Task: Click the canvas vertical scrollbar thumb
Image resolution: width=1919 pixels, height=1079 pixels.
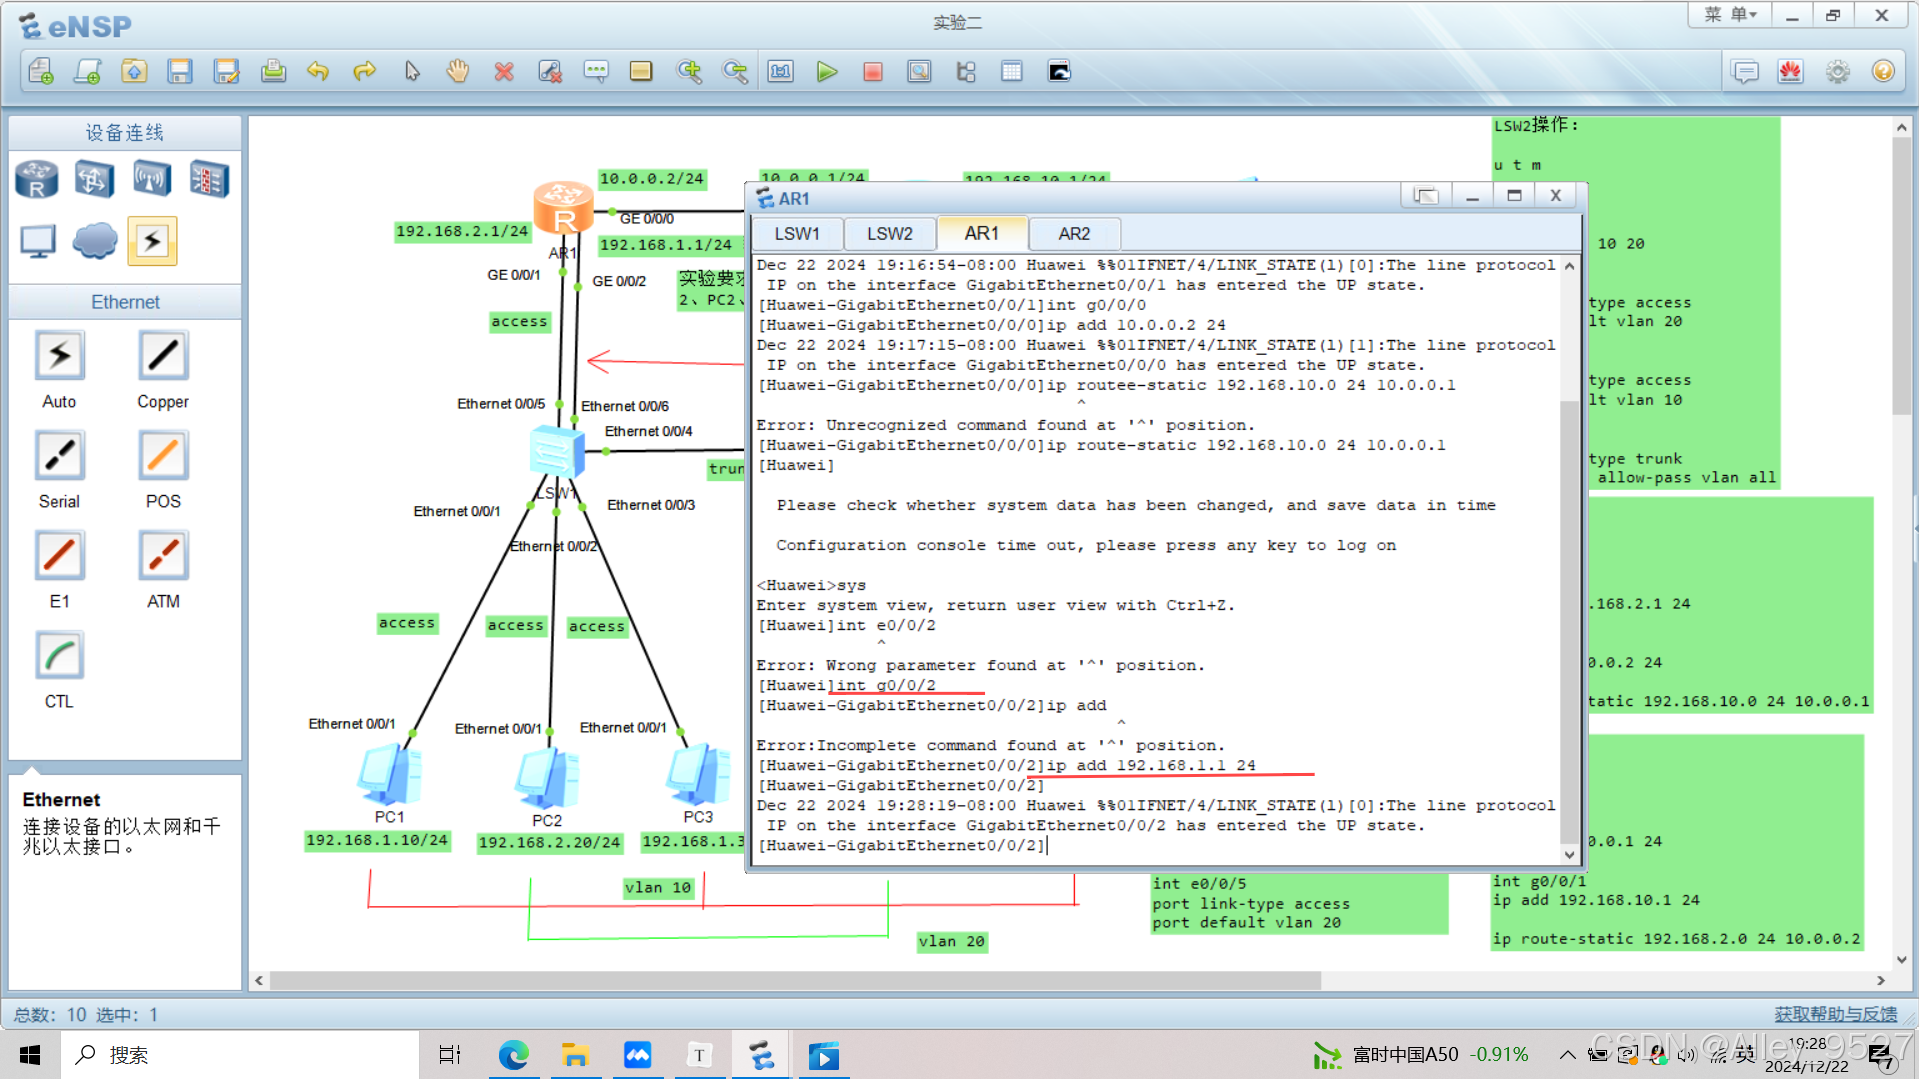Action: pyautogui.click(x=1901, y=275)
